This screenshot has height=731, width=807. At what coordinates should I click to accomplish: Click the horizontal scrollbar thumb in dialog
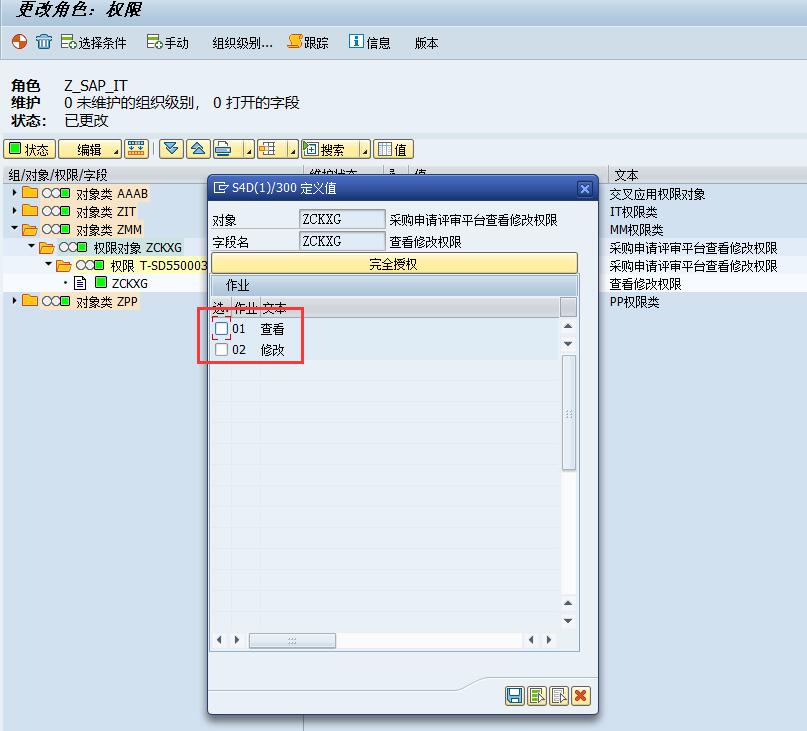pyautogui.click(x=292, y=640)
